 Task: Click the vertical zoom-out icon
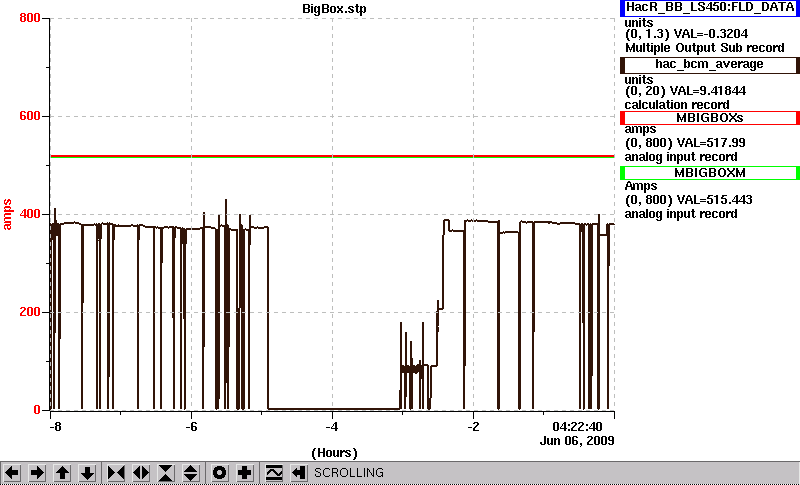click(191, 473)
